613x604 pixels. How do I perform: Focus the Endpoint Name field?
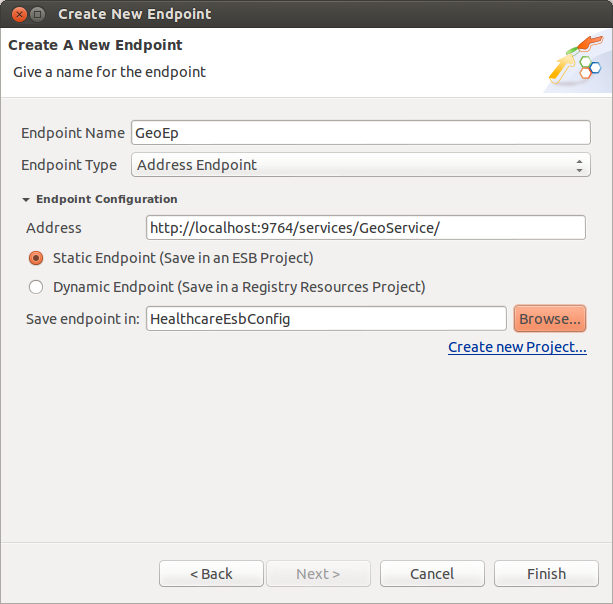pyautogui.click(x=360, y=133)
